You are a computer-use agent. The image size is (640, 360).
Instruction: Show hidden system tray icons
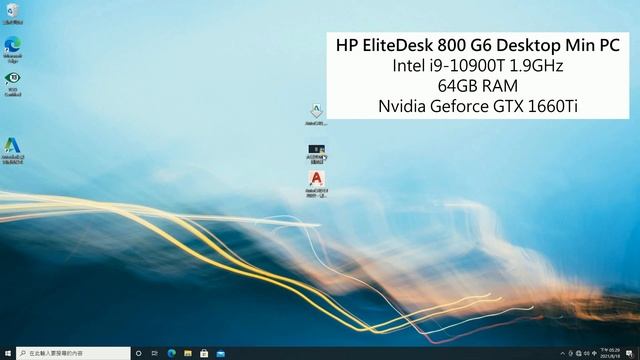click(563, 353)
